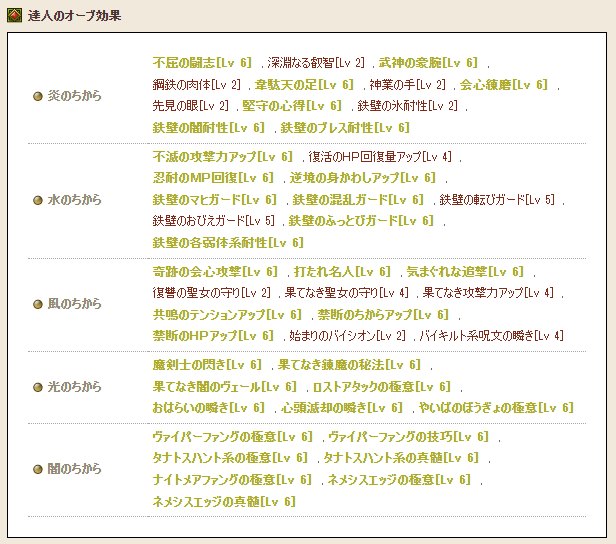Select 奇跡の会心攻撃 Lv 6 effect
616x544 pixels.
pyautogui.click(x=215, y=272)
